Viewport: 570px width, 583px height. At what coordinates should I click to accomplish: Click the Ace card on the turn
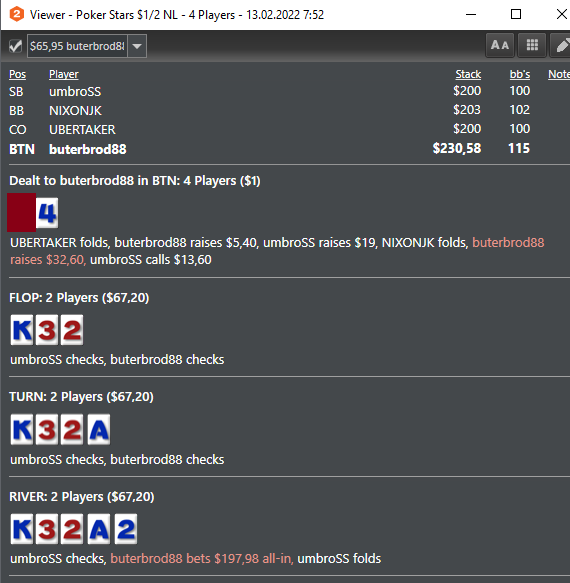[x=99, y=429]
